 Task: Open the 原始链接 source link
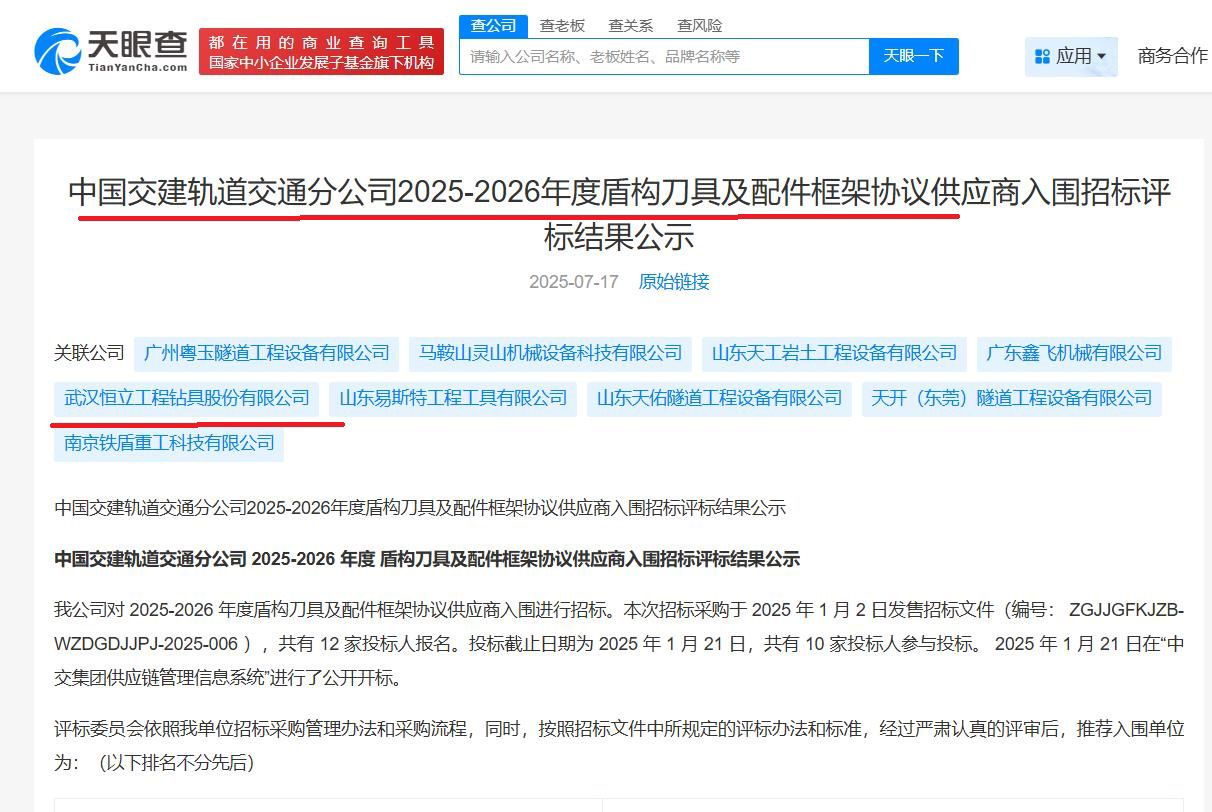[x=674, y=282]
